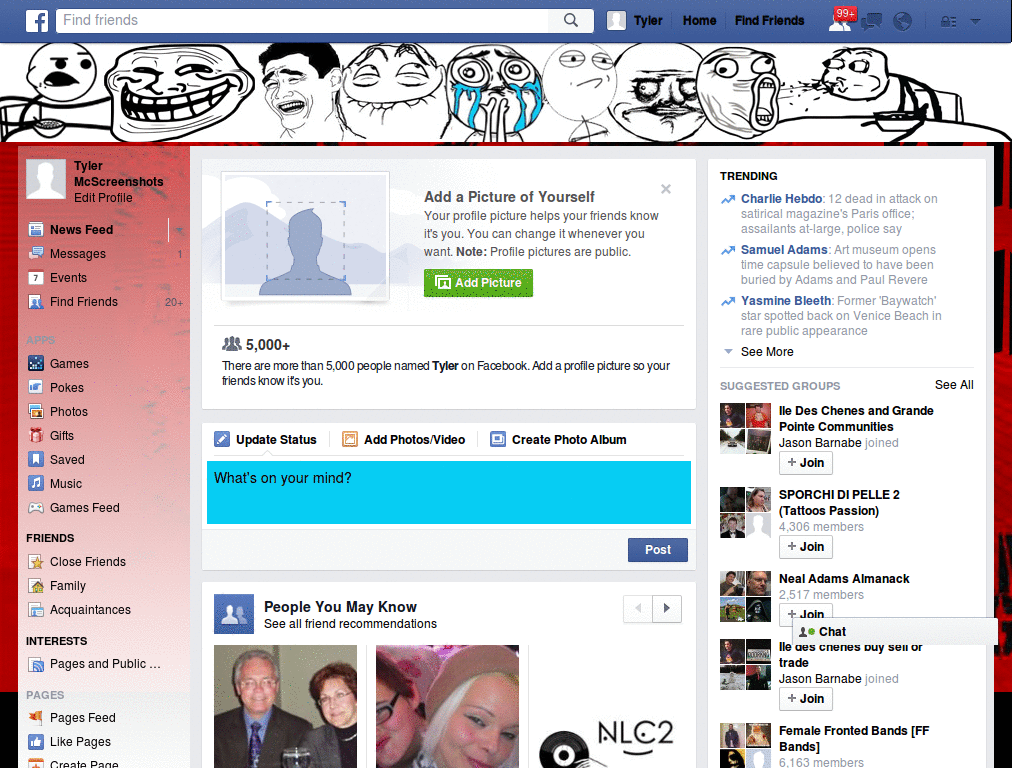Click the Games app icon

36,363
